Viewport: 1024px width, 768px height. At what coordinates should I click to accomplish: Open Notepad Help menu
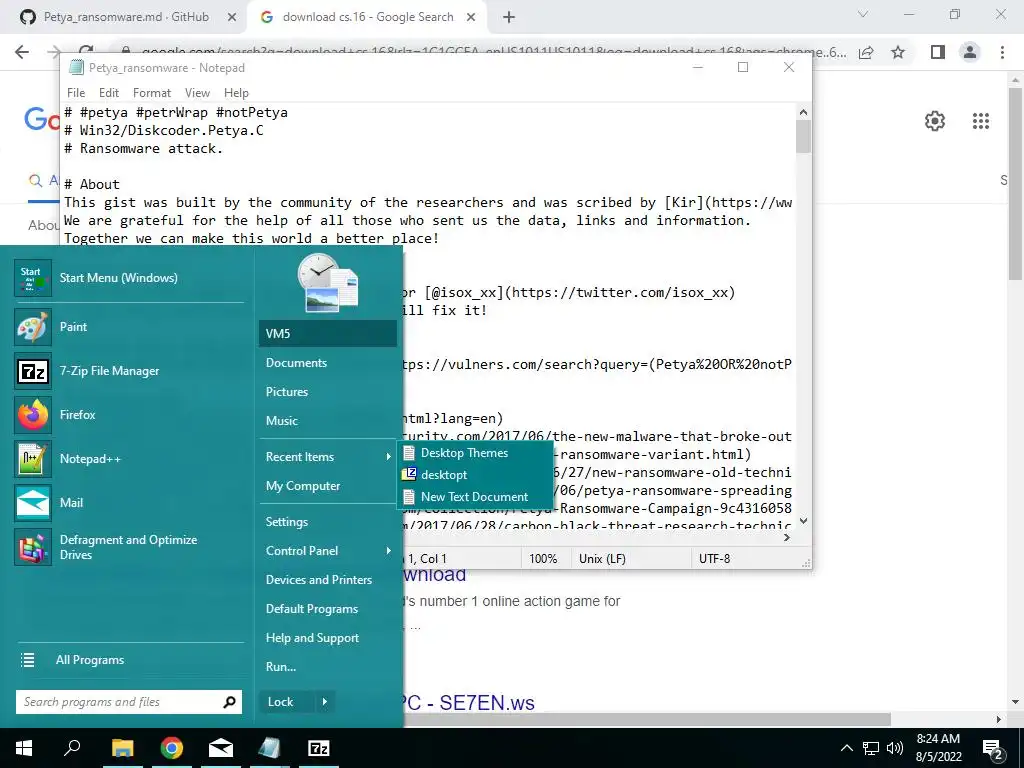pyautogui.click(x=236, y=93)
